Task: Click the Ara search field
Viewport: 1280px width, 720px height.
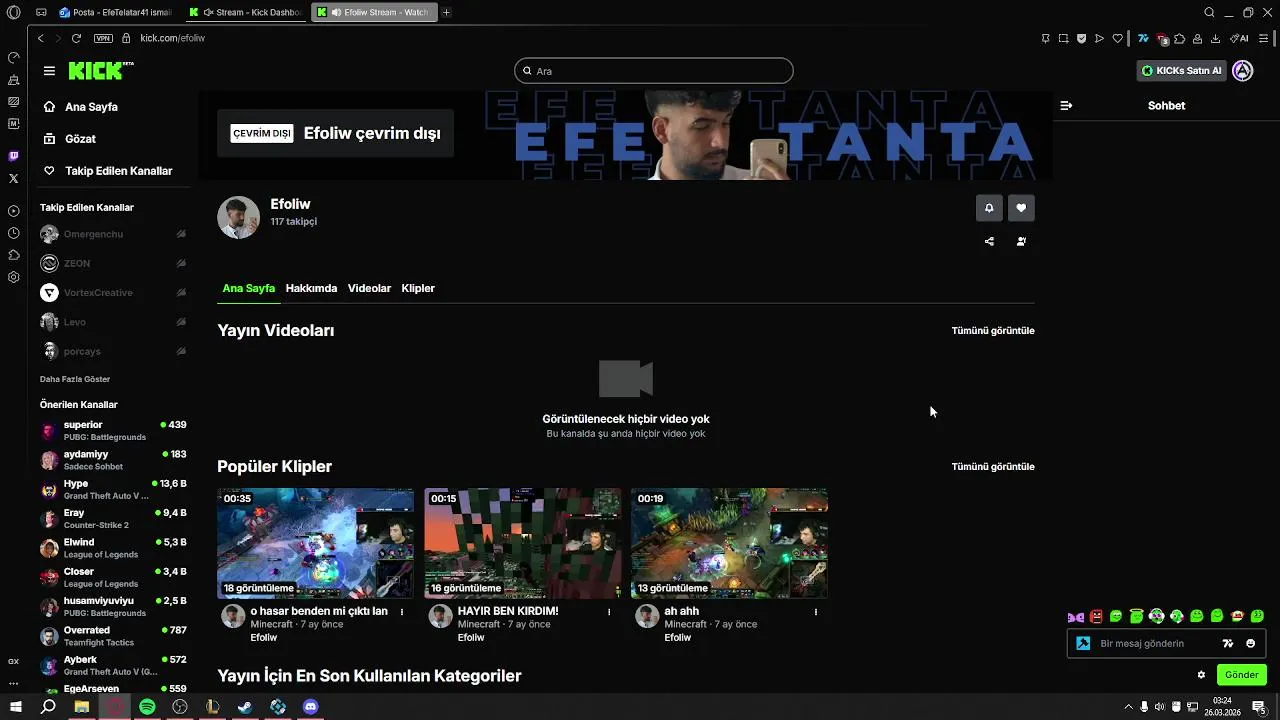Action: [x=654, y=71]
